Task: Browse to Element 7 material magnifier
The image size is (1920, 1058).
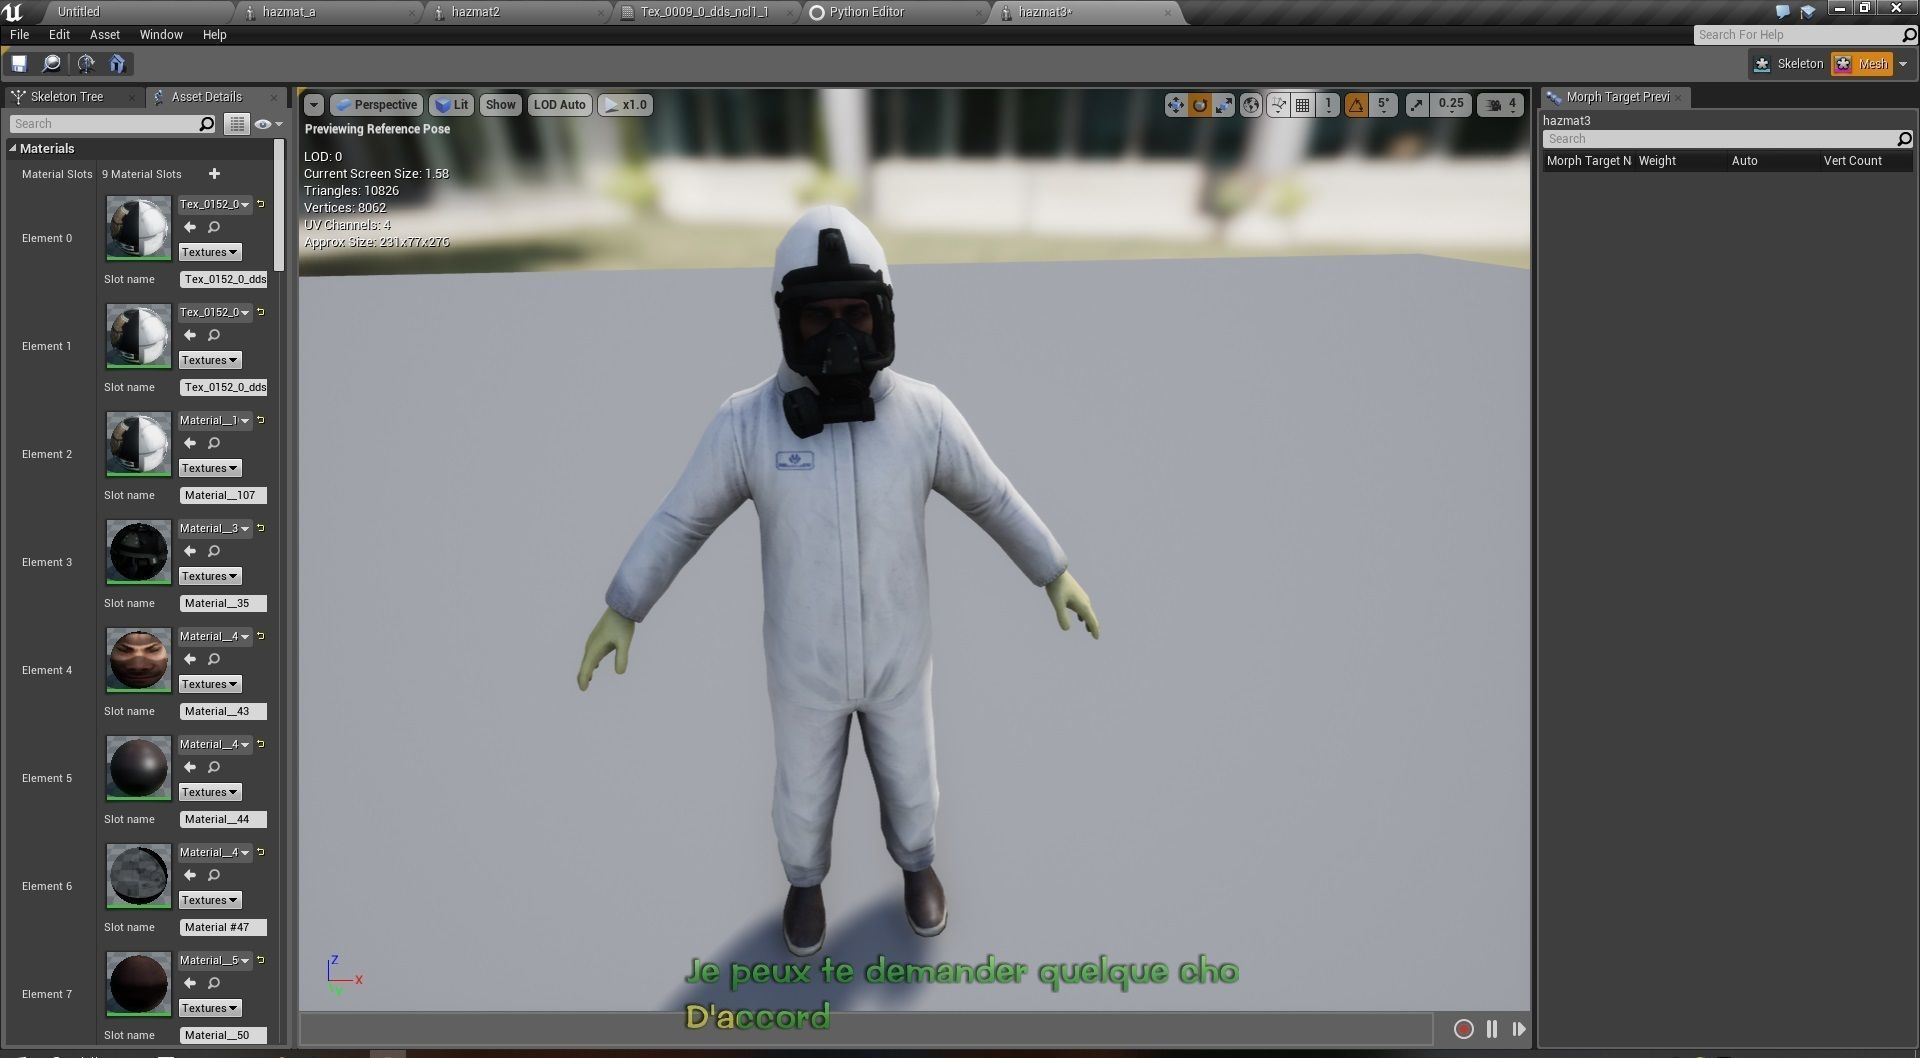Action: point(213,984)
